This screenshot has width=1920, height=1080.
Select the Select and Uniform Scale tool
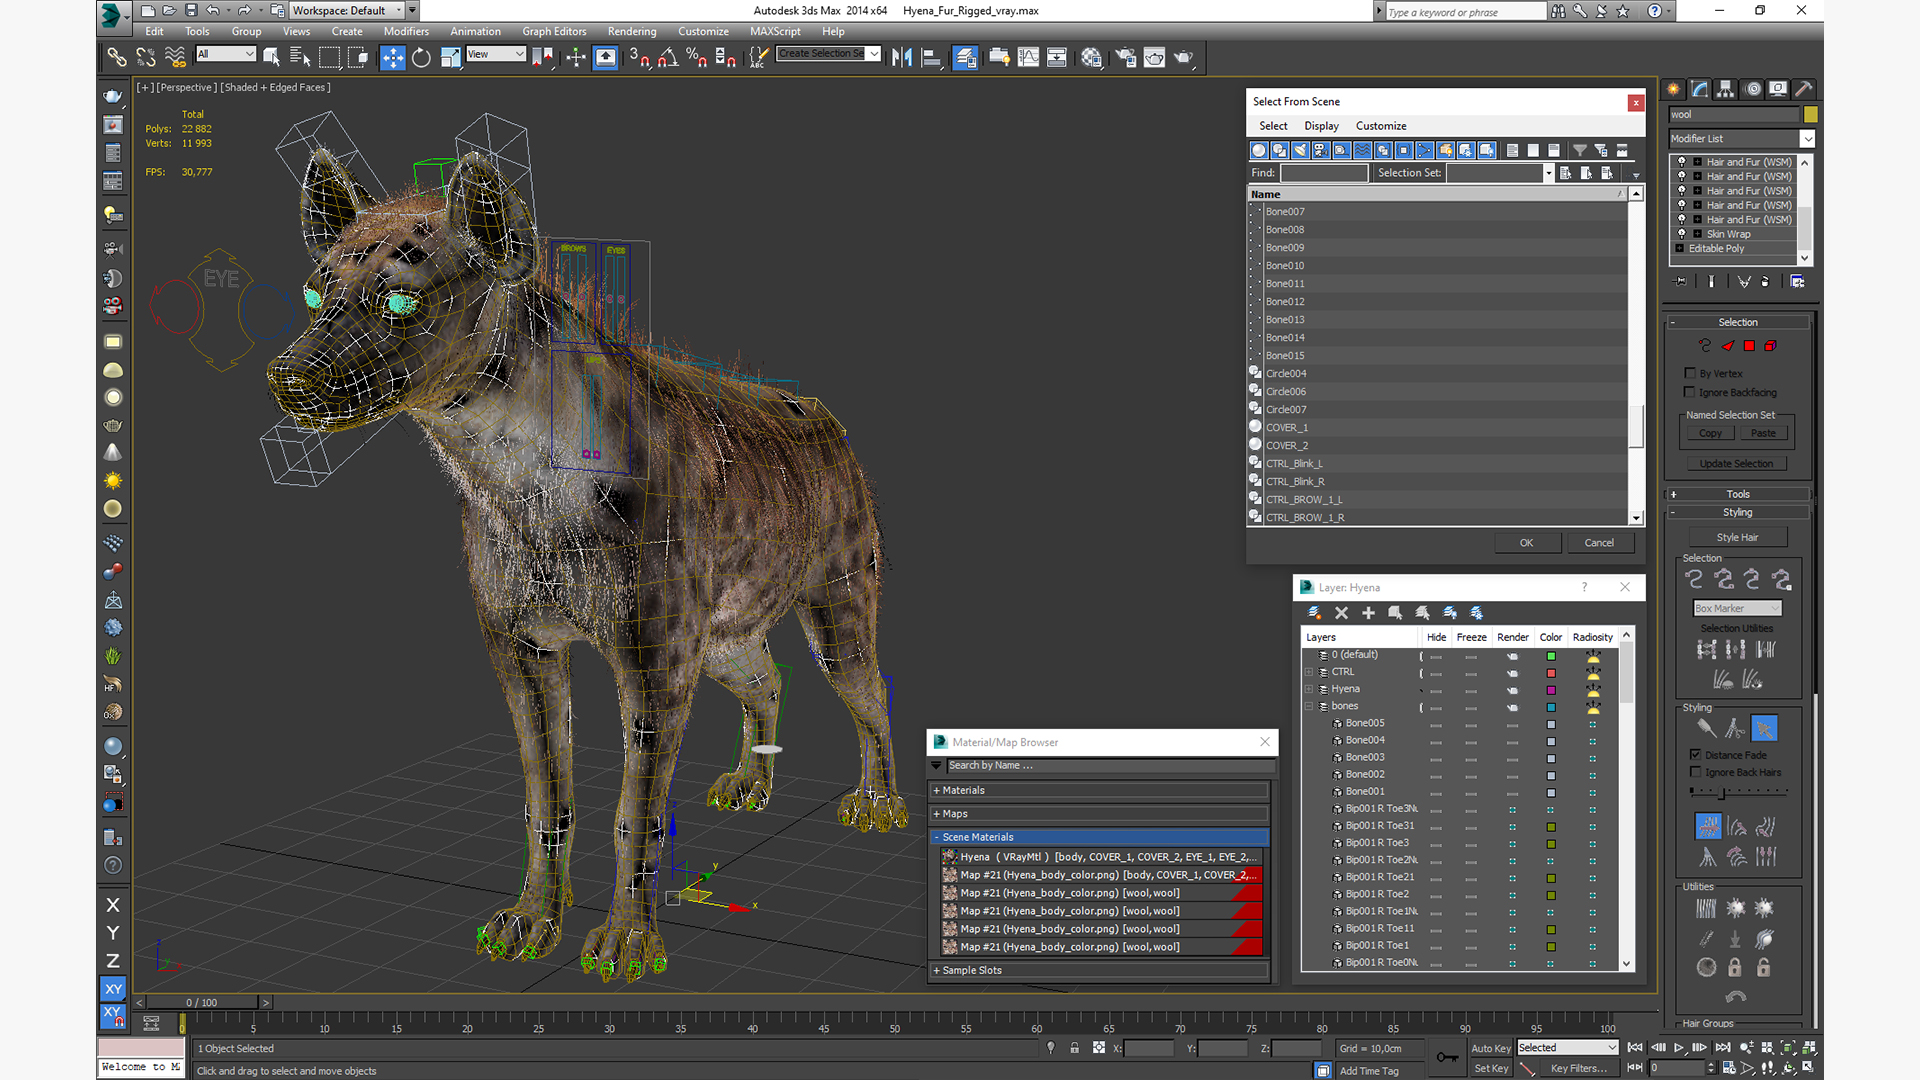[x=450, y=57]
